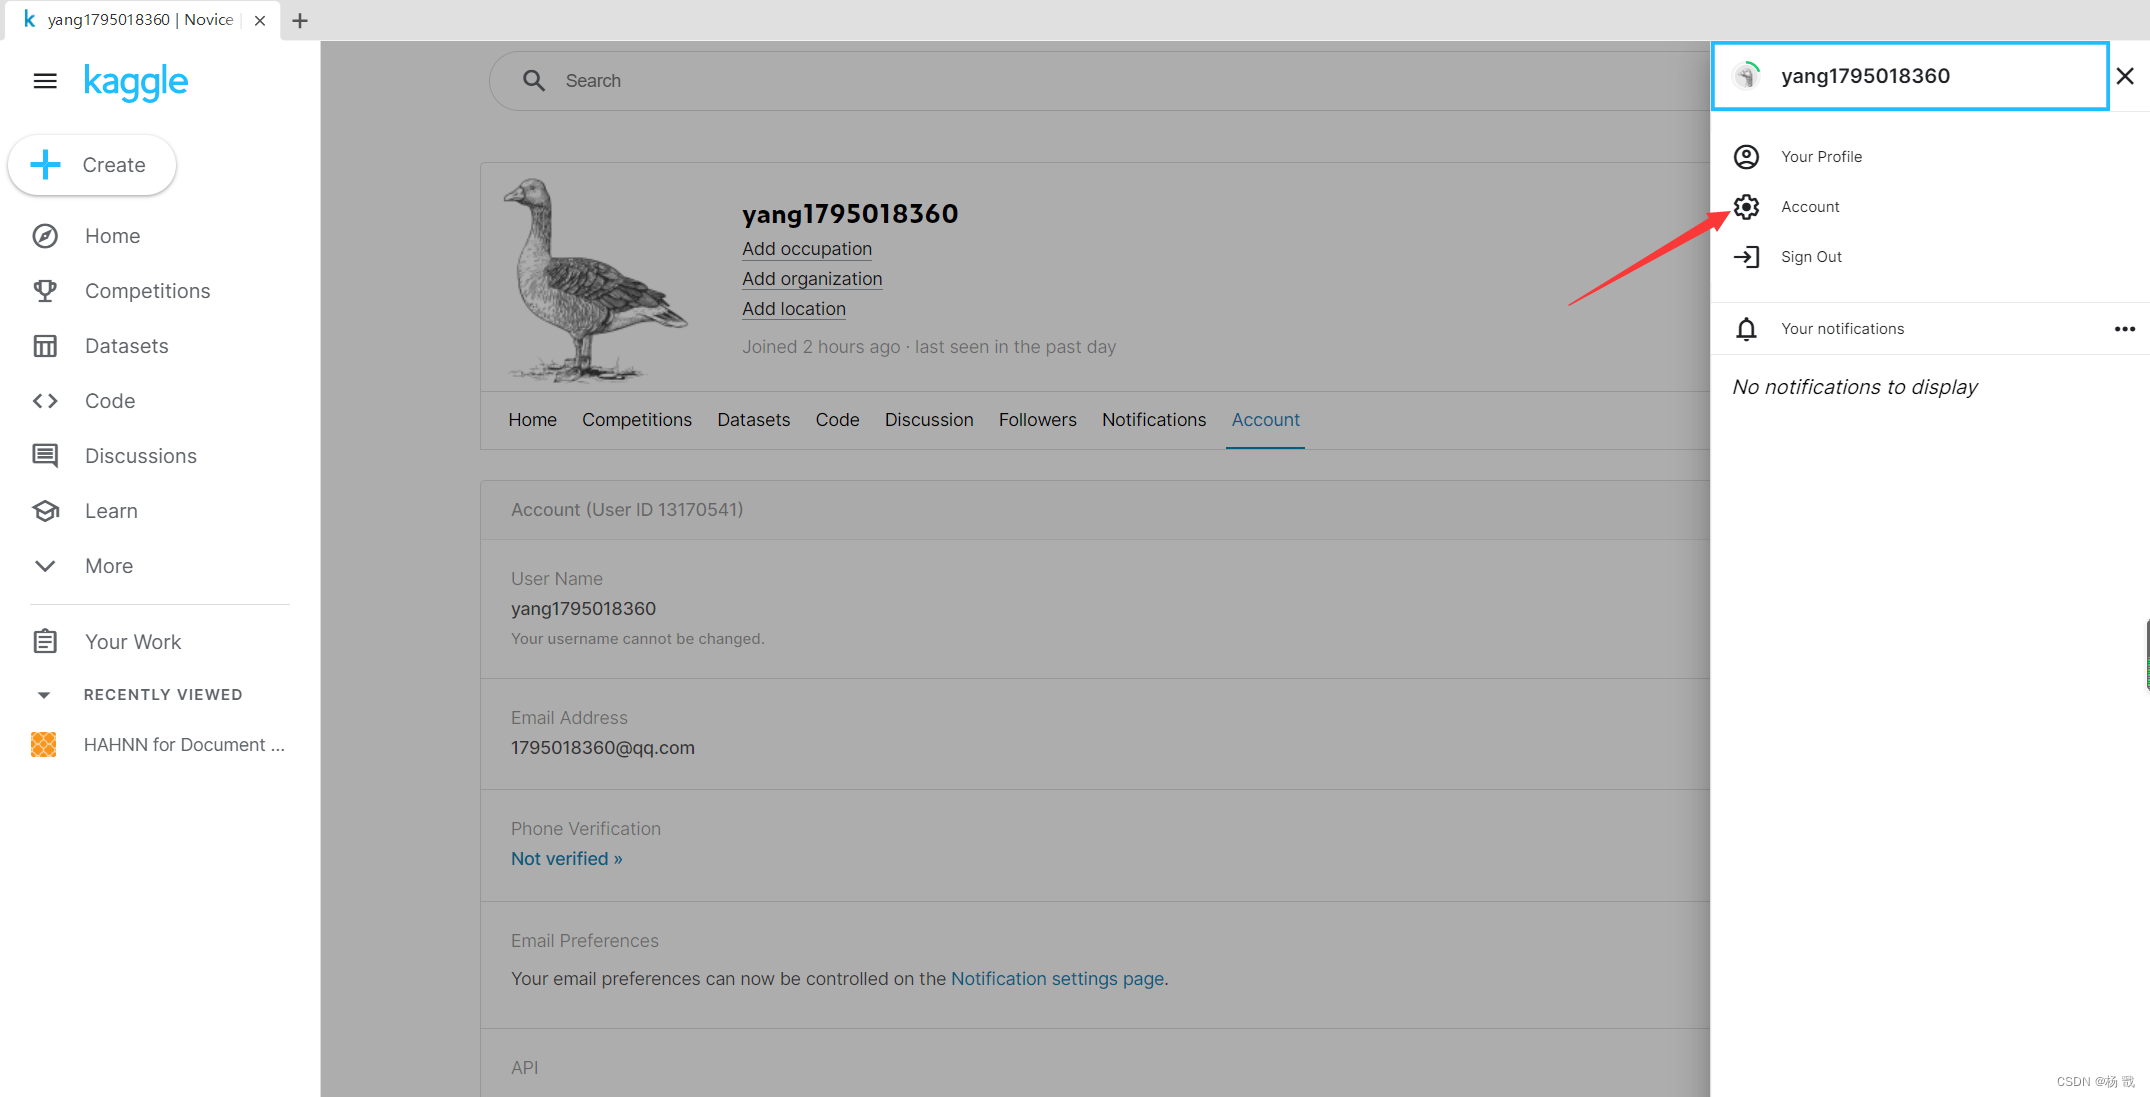Viewport: 2150px width, 1097px height.
Task: Expand the More sidebar section
Action: tap(108, 566)
